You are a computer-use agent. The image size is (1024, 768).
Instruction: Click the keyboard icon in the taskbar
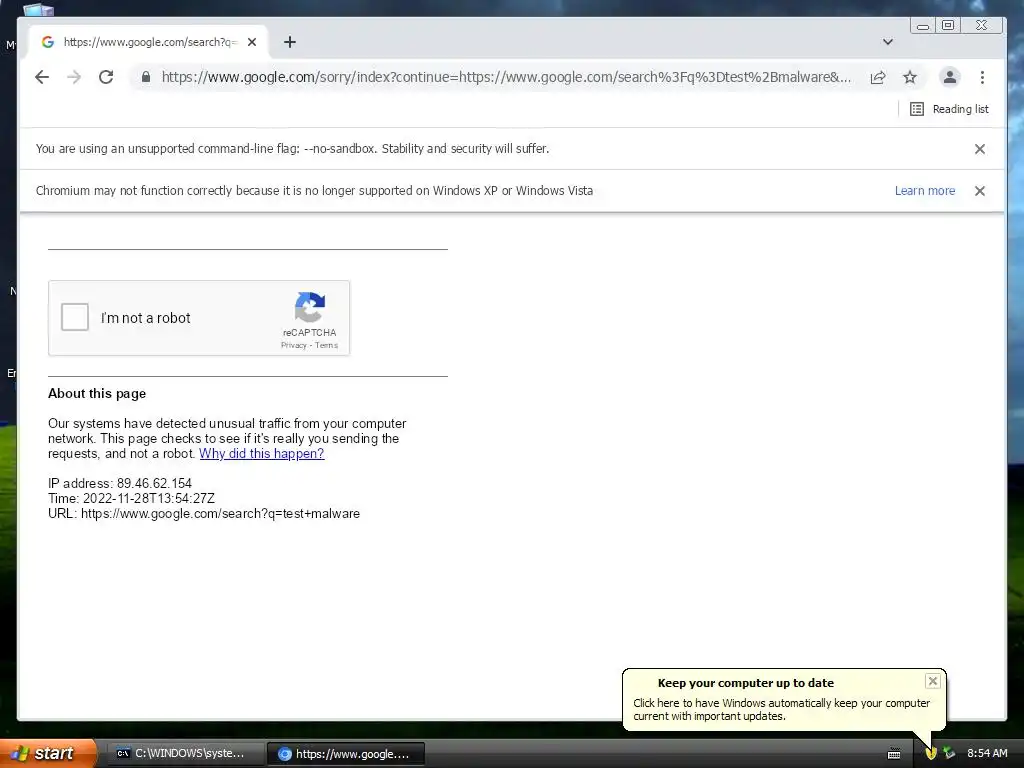[894, 754]
